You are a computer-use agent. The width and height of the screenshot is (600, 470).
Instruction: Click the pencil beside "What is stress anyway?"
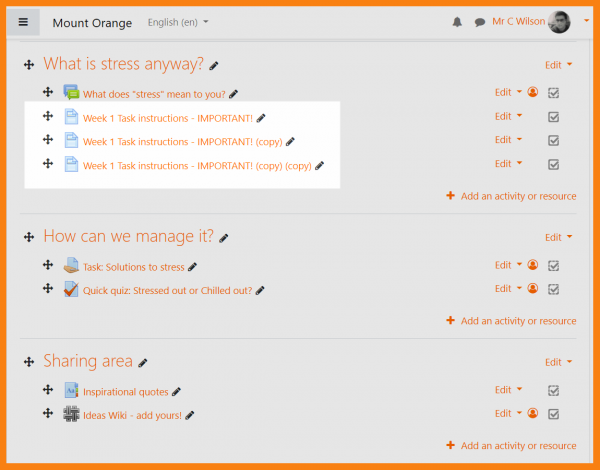click(x=214, y=66)
